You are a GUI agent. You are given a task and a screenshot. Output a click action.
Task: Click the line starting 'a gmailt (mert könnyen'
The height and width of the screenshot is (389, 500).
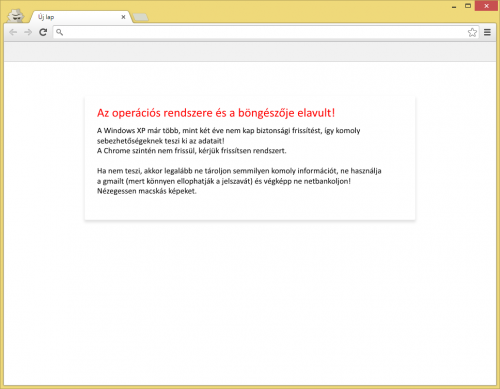[224, 181]
